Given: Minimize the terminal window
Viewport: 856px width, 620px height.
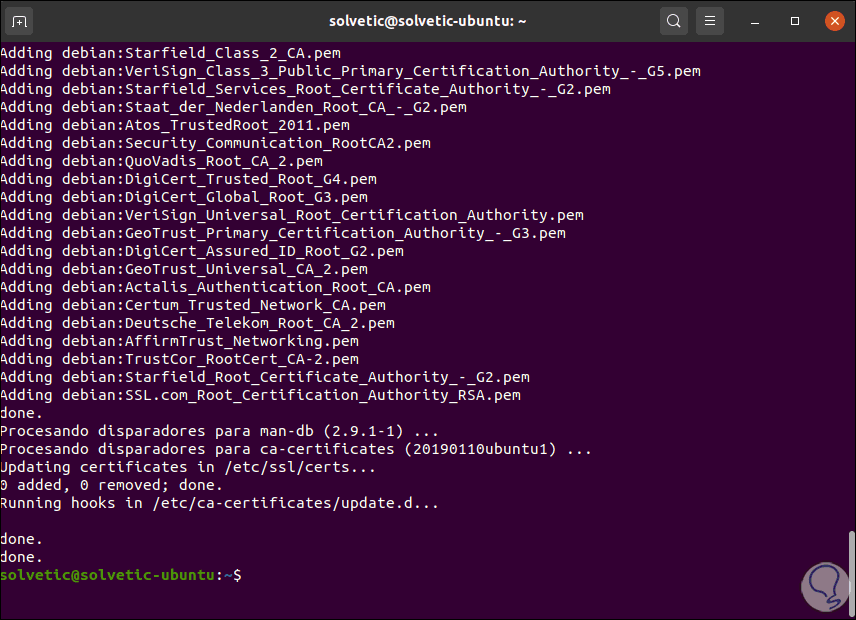Looking at the screenshot, I should 759,20.
